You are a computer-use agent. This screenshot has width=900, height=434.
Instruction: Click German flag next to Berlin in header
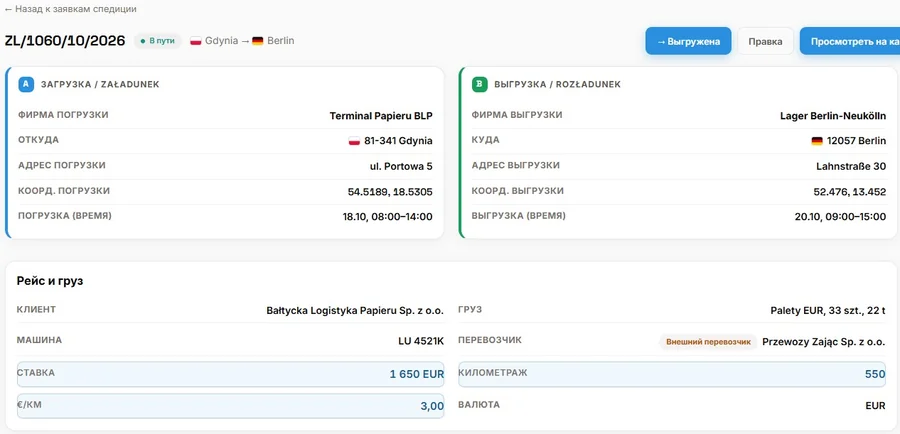258,41
